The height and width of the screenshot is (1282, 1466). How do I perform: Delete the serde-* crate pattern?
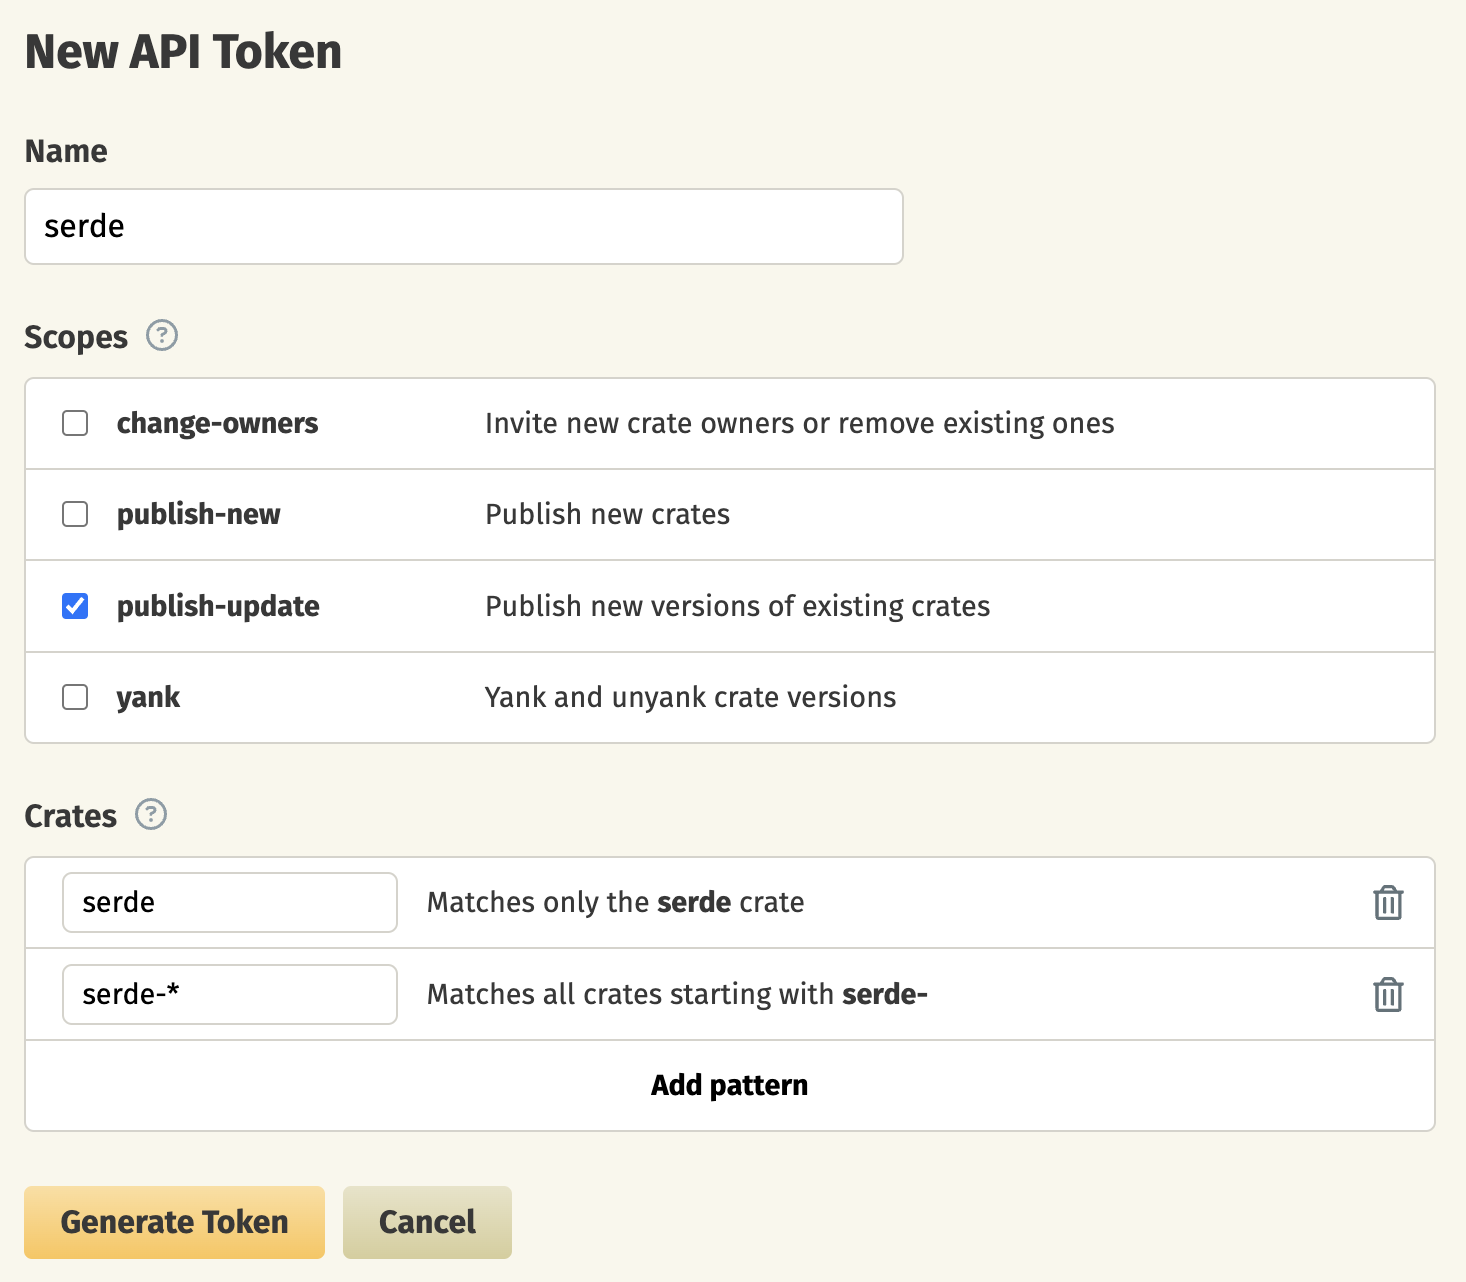pyautogui.click(x=1388, y=994)
